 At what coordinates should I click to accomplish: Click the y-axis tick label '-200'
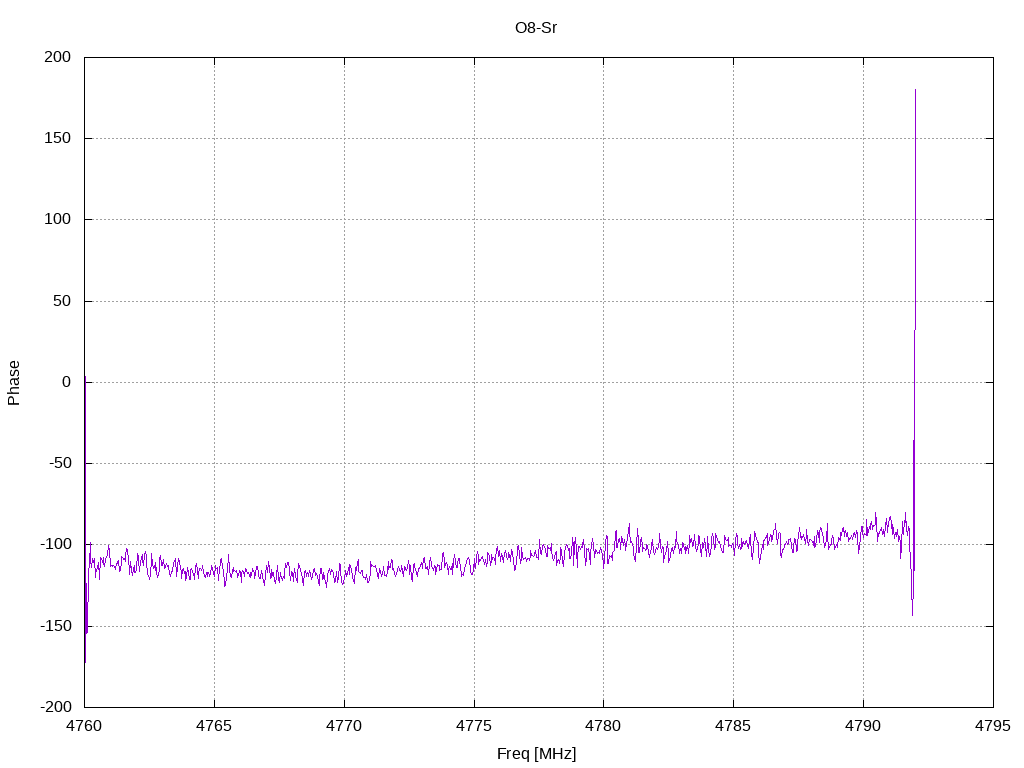[56, 707]
